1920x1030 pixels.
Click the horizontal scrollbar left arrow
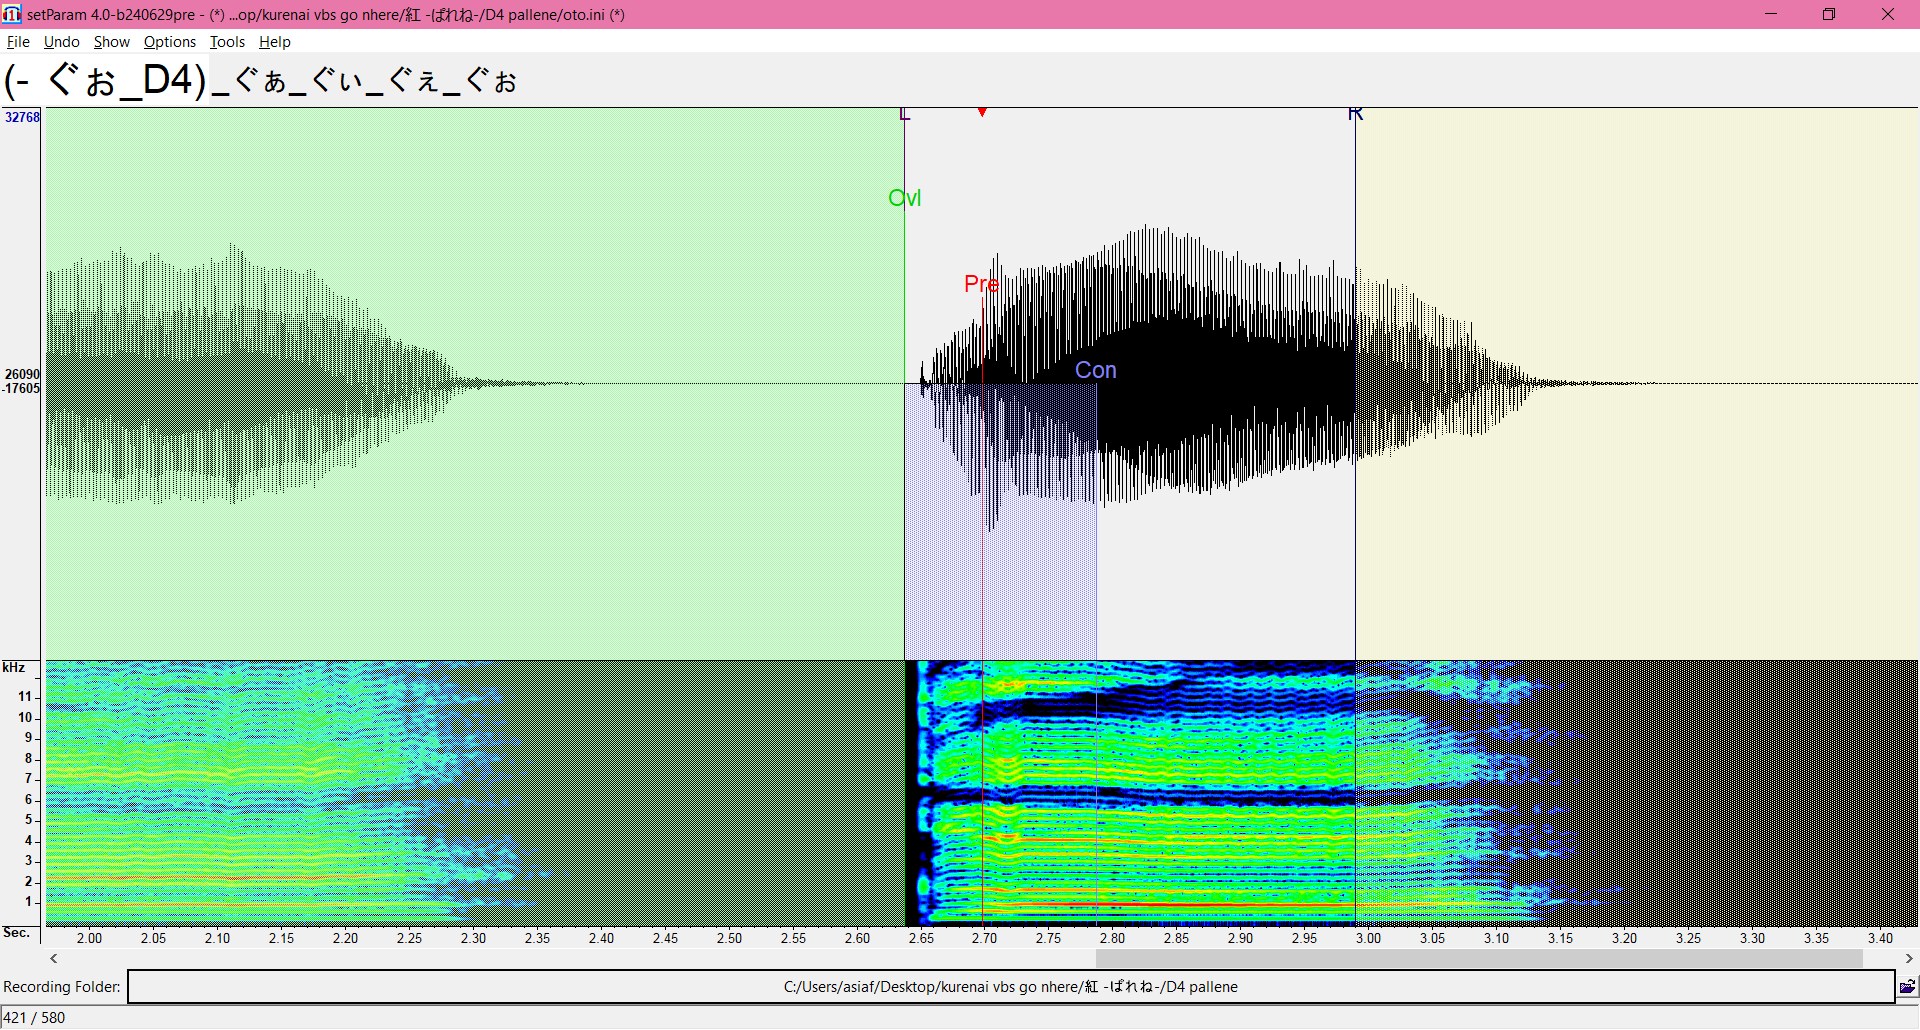click(54, 958)
